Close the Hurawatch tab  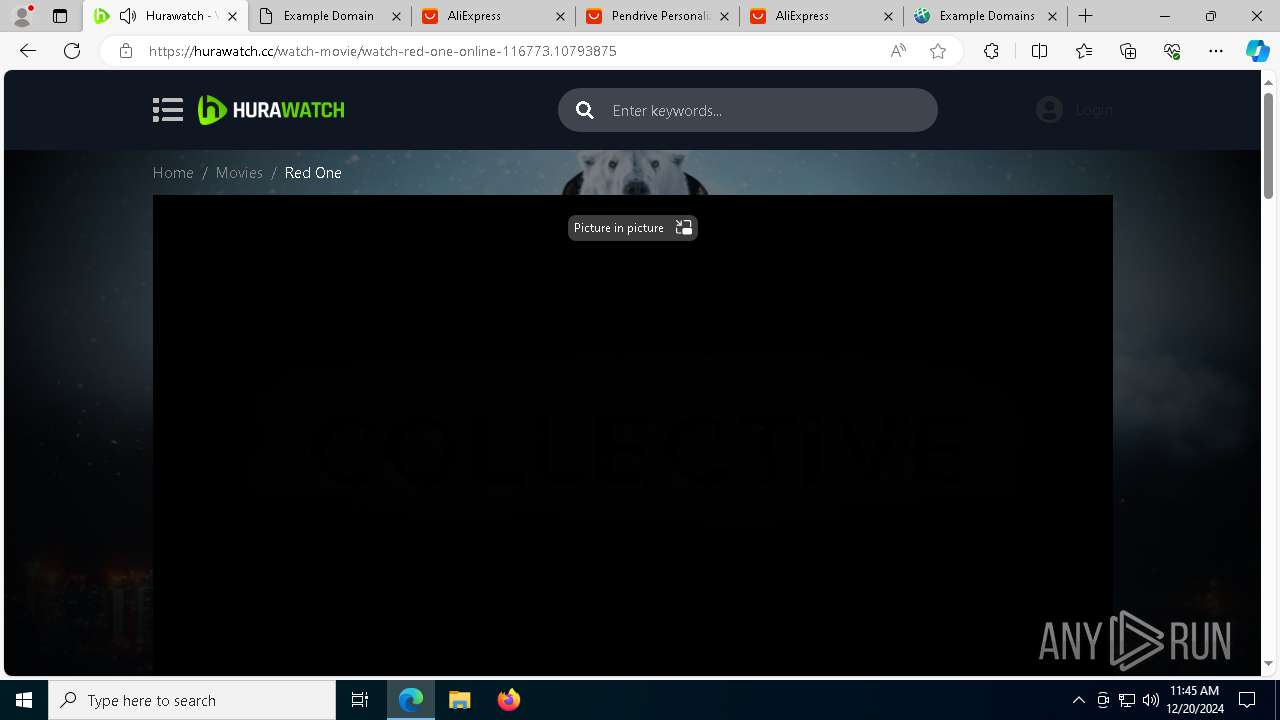(231, 16)
